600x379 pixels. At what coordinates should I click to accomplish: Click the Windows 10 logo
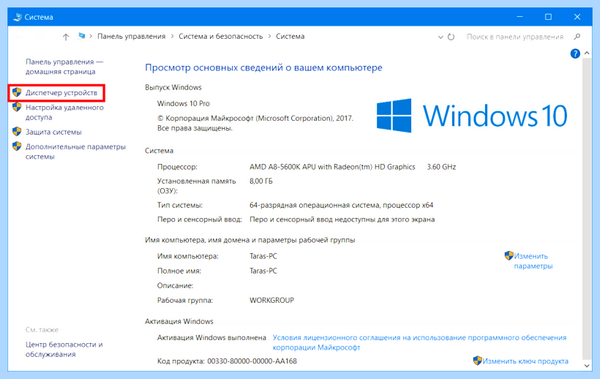pyautogui.click(x=471, y=116)
